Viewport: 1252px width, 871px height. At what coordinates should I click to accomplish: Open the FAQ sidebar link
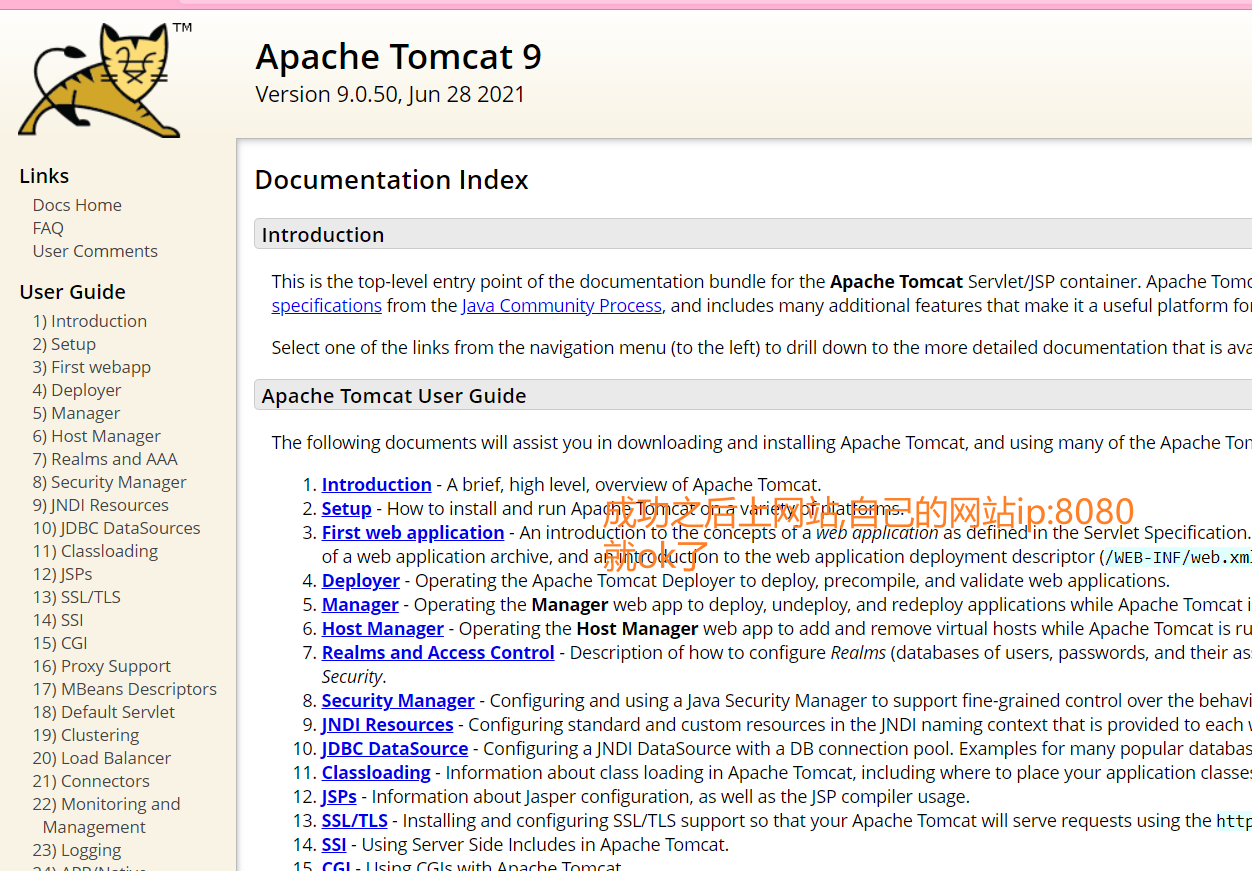48,228
